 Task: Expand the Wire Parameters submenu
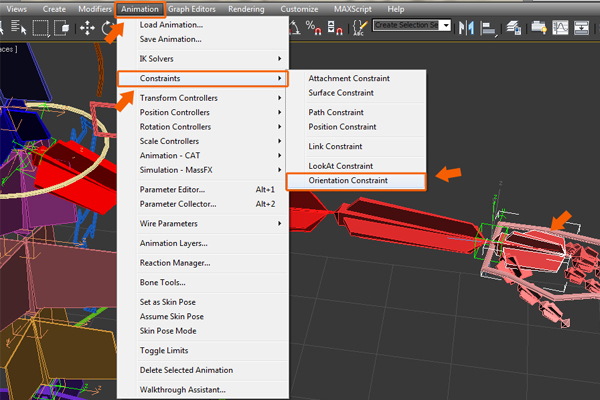203,224
